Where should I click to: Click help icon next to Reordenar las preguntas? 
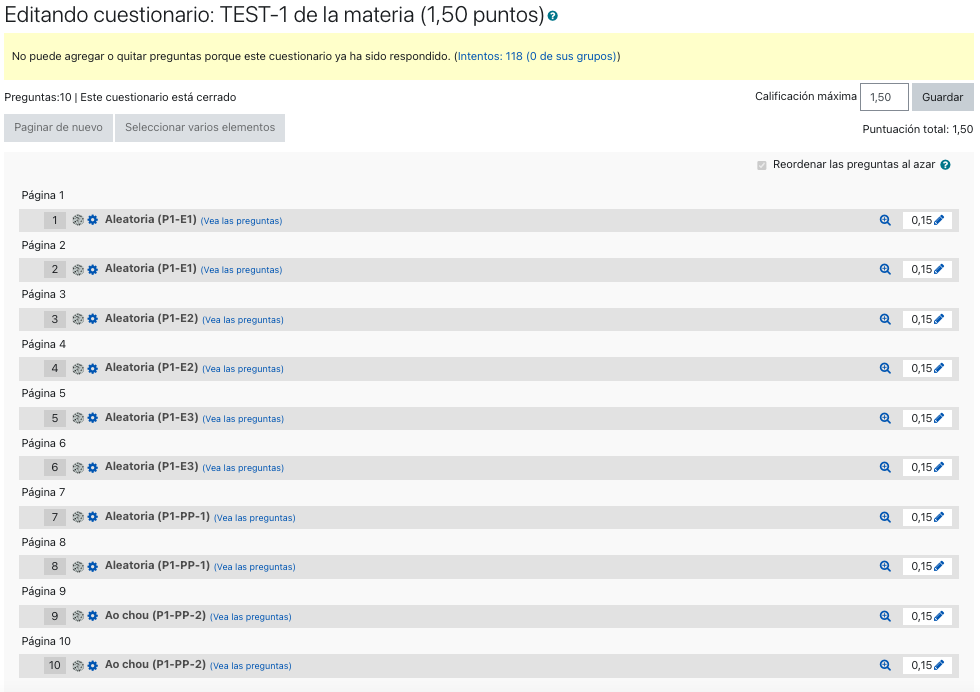tap(946, 165)
